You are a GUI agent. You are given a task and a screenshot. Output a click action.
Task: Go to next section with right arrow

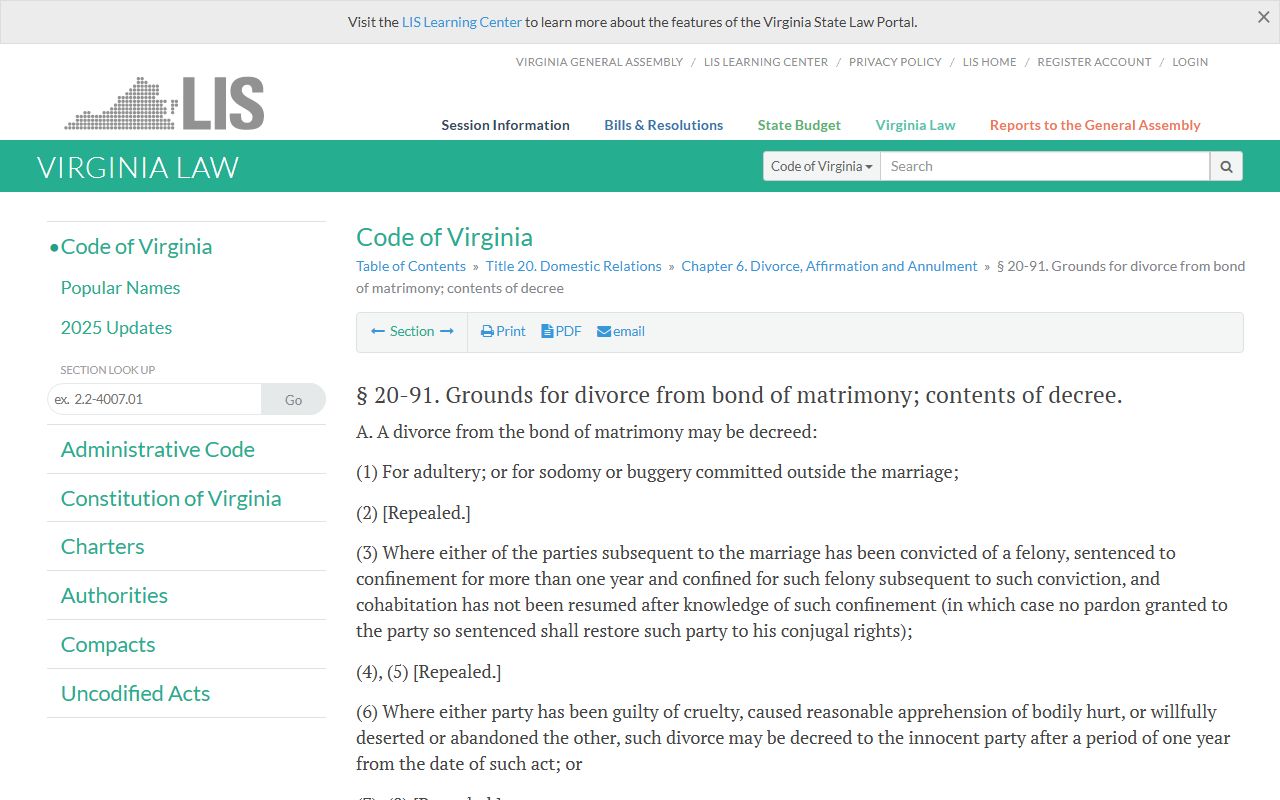tap(447, 331)
